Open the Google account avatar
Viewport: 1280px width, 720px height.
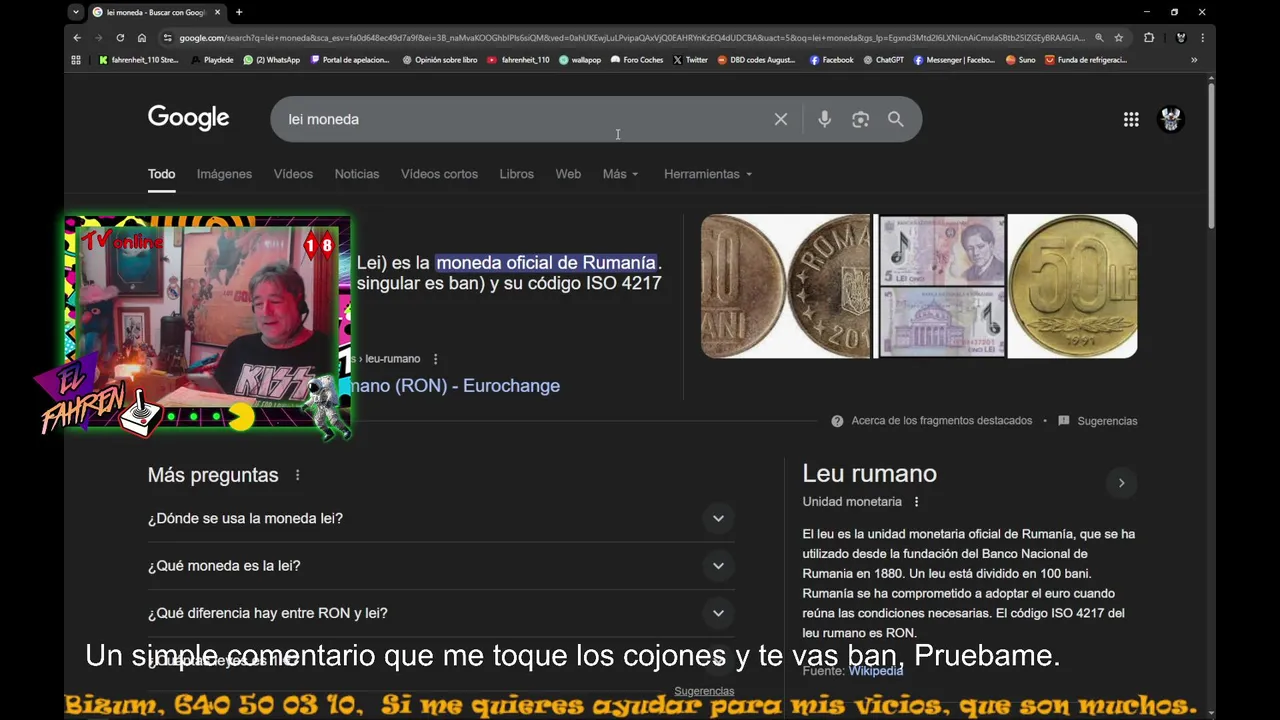[1171, 119]
